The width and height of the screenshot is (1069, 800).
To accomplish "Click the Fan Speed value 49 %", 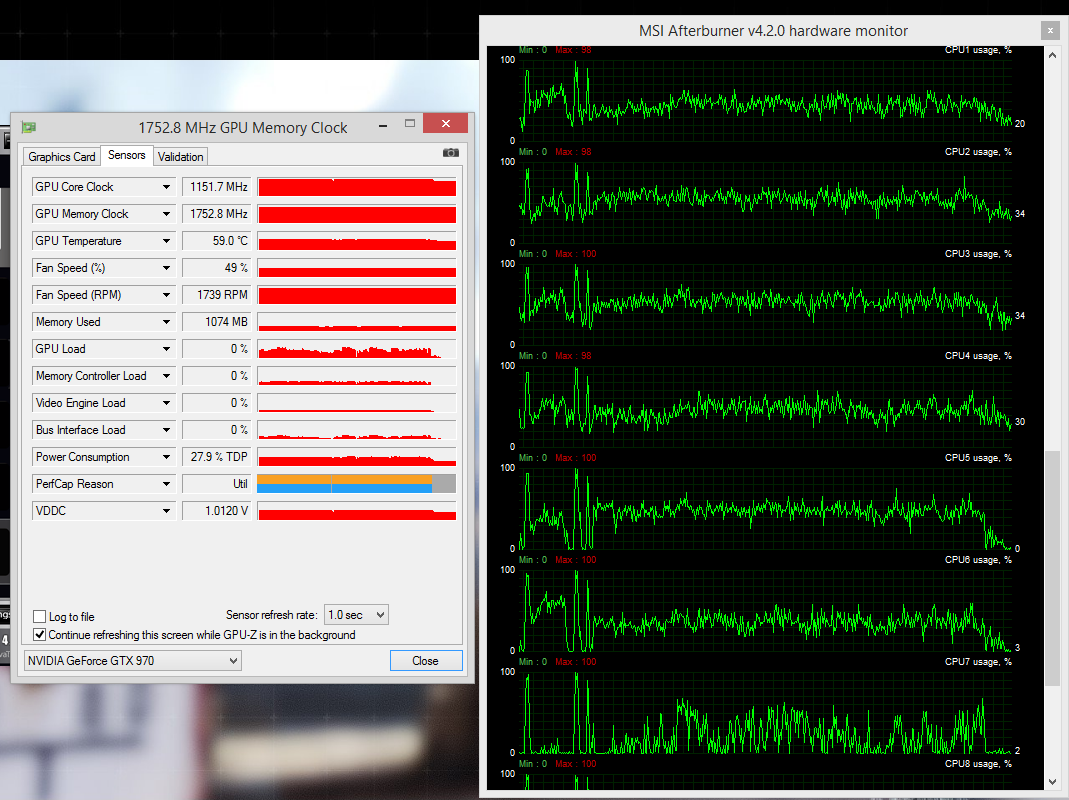I will coord(216,268).
